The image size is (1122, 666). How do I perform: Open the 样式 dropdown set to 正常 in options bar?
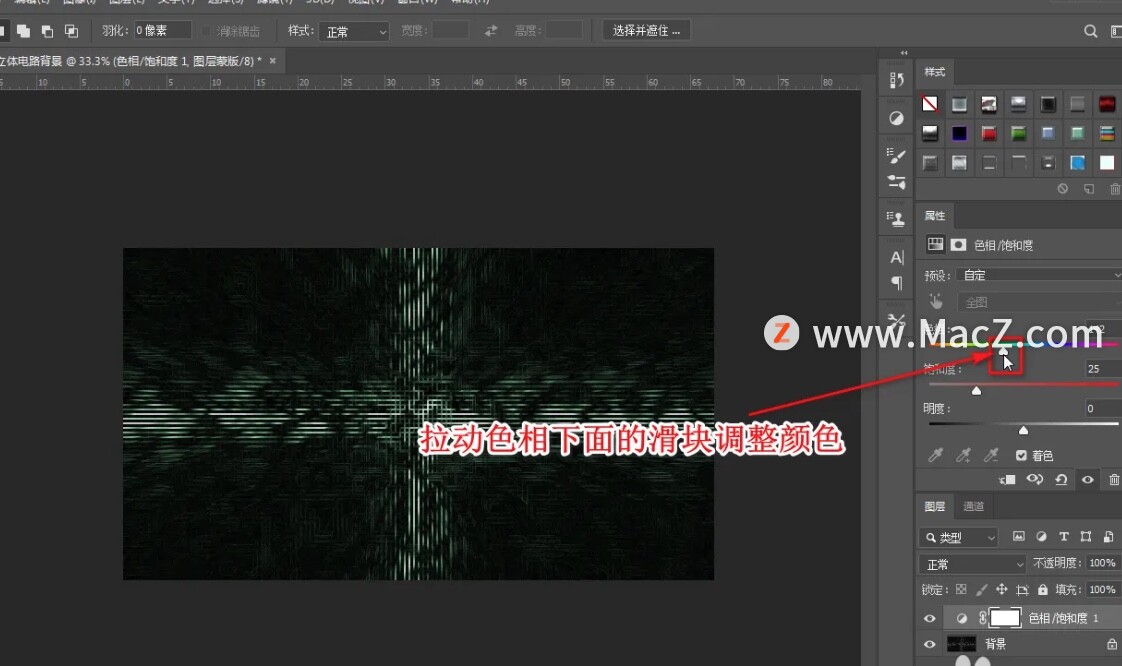point(355,31)
